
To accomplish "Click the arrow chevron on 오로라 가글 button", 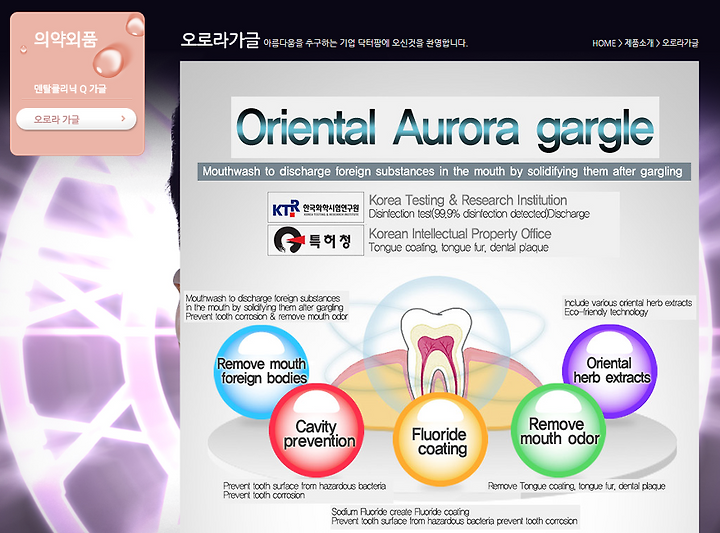I will click(x=123, y=118).
